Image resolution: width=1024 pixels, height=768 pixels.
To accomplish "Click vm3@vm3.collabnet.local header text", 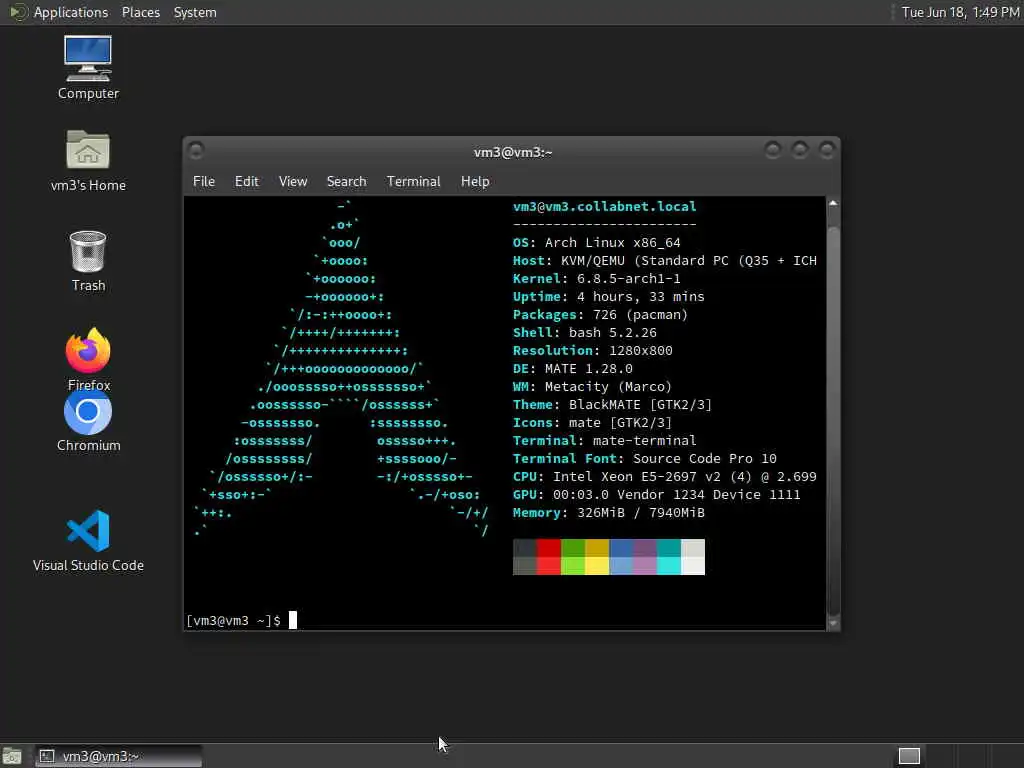I will pos(605,206).
